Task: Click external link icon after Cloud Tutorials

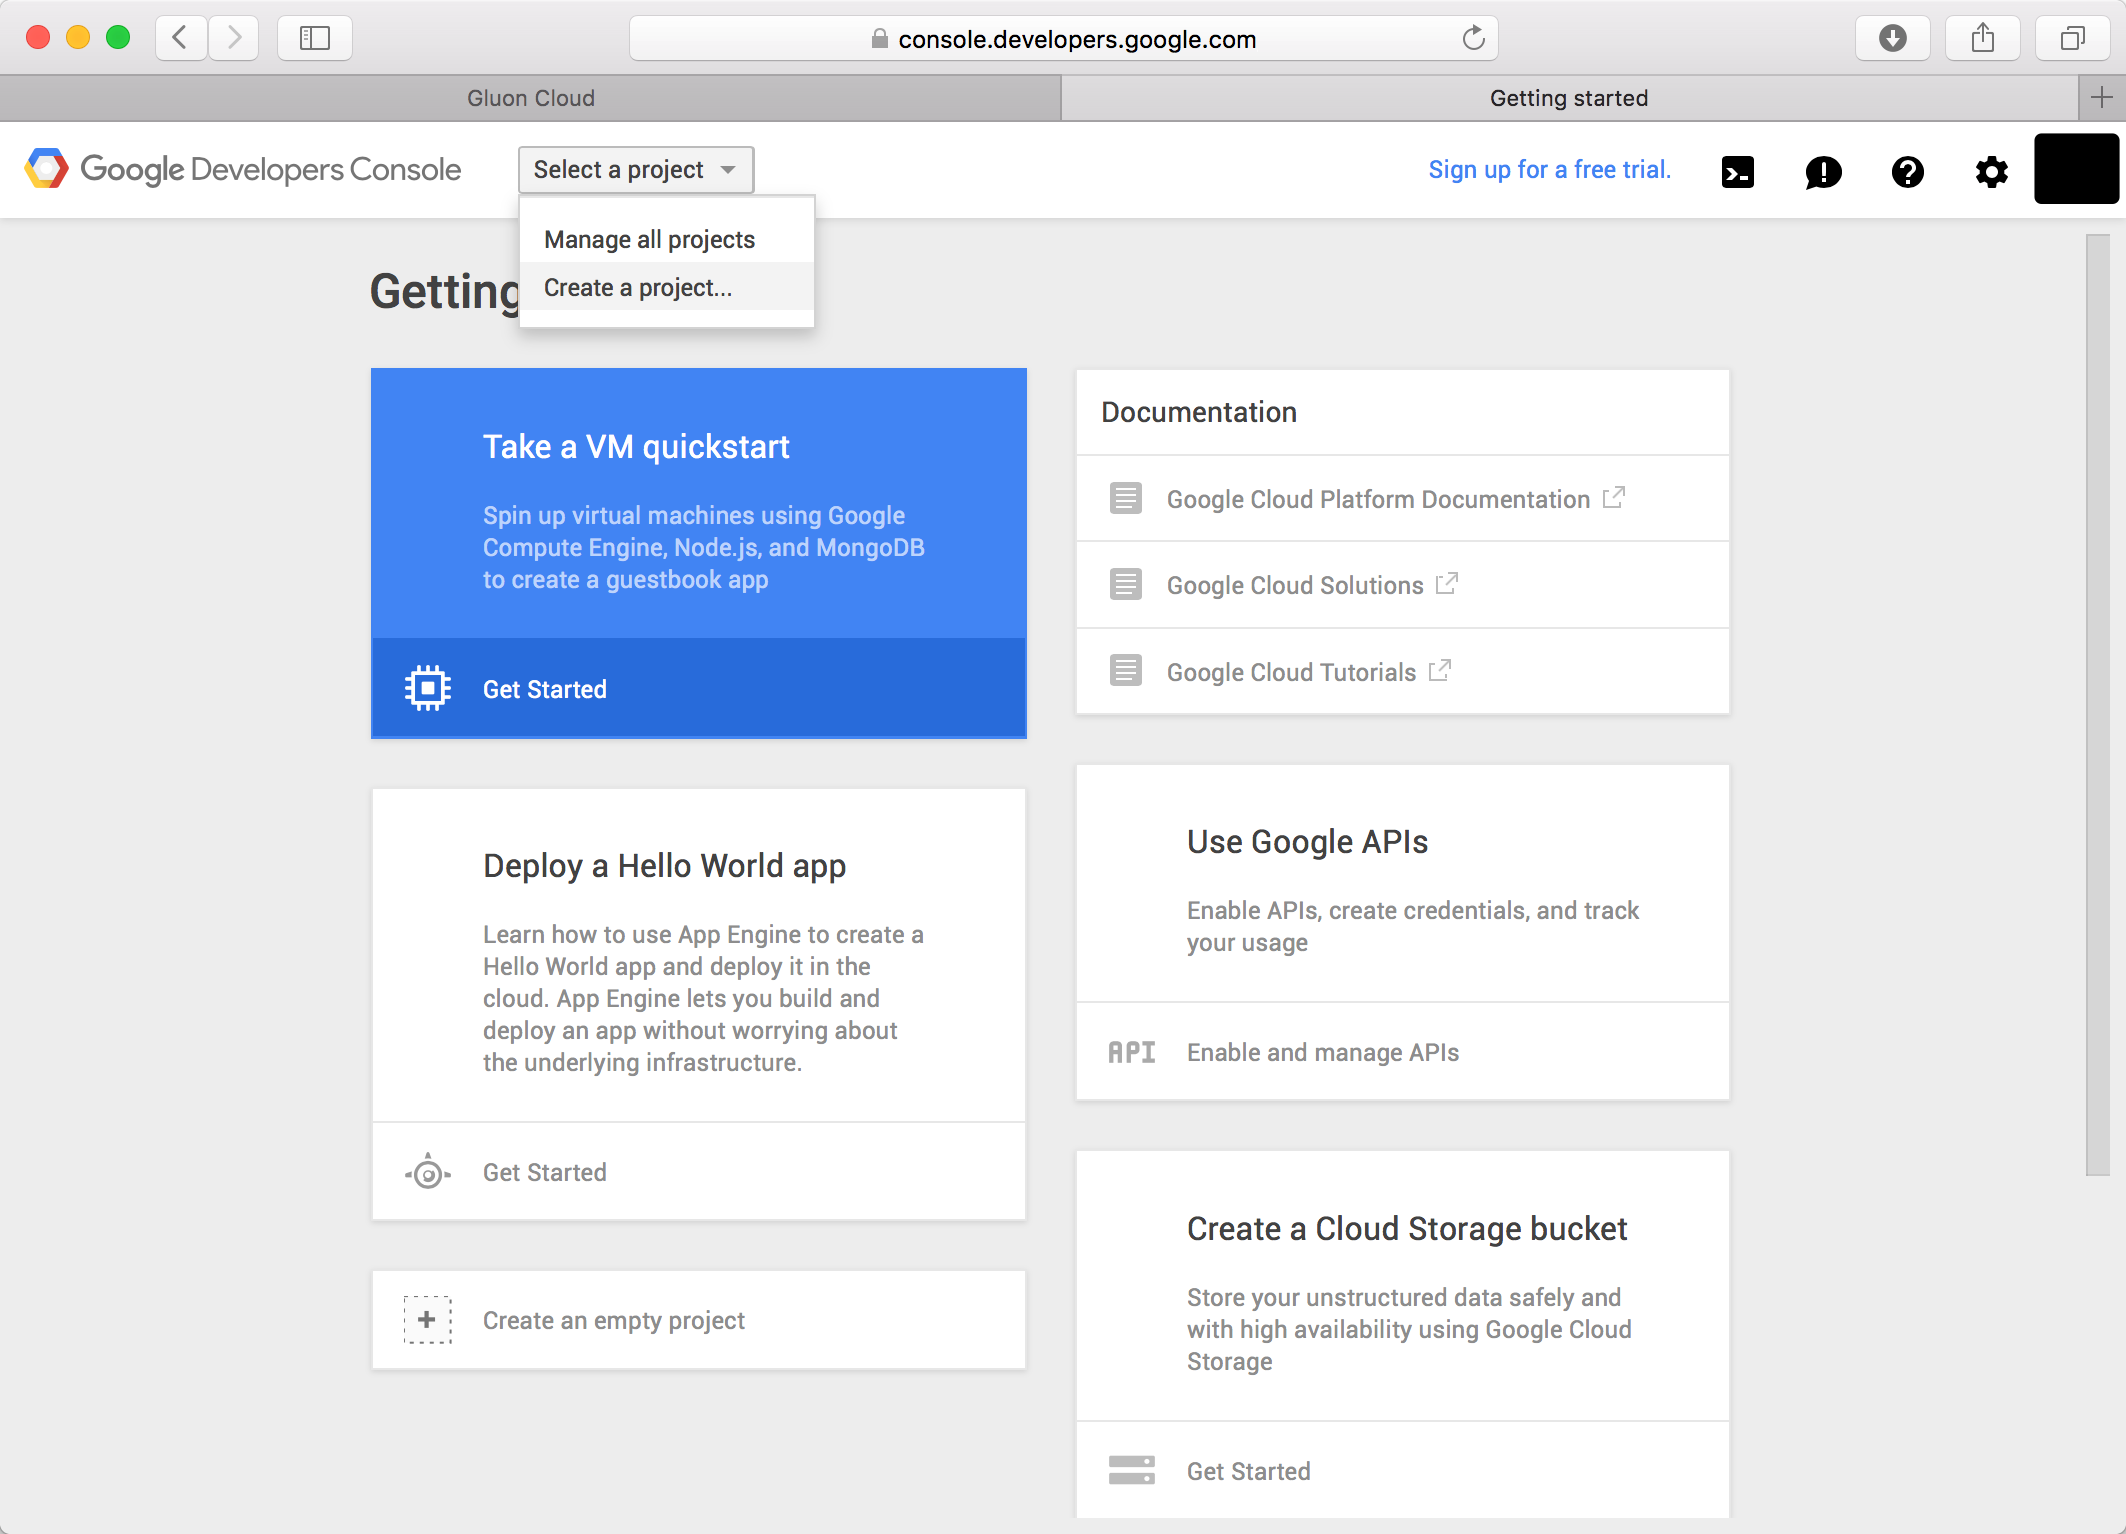Action: click(1440, 670)
